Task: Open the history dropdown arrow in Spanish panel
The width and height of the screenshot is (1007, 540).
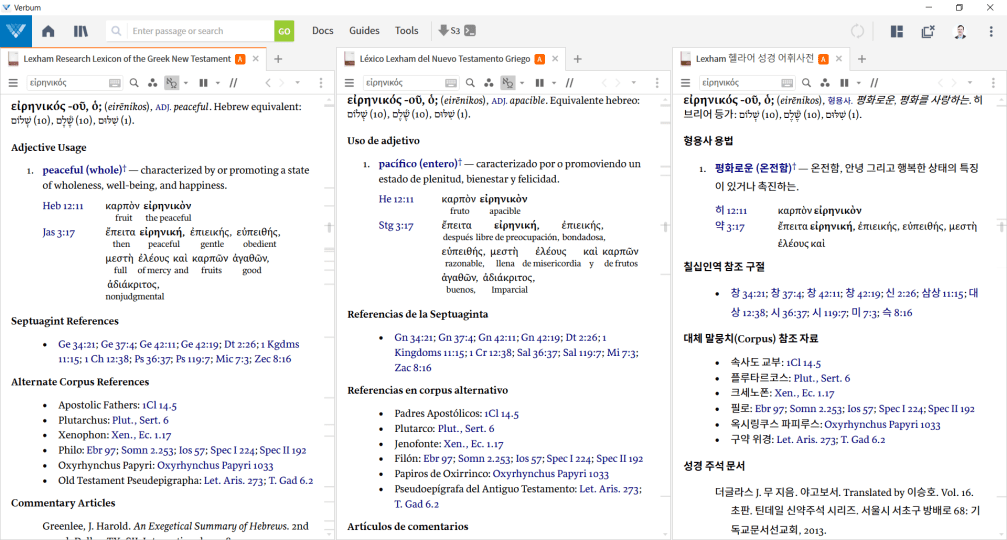Action: coord(634,83)
